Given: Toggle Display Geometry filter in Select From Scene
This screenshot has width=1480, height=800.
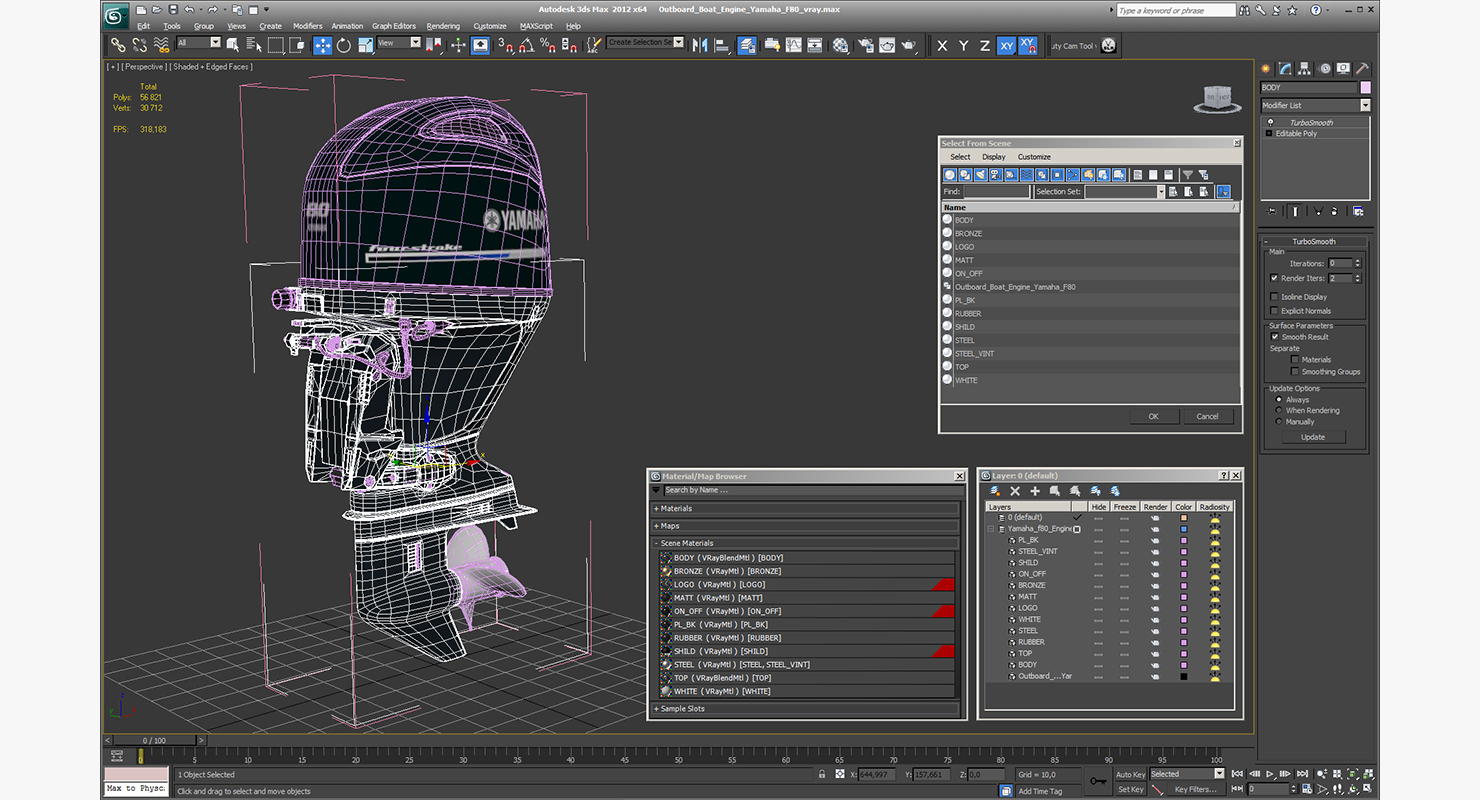Looking at the screenshot, I should point(950,175).
